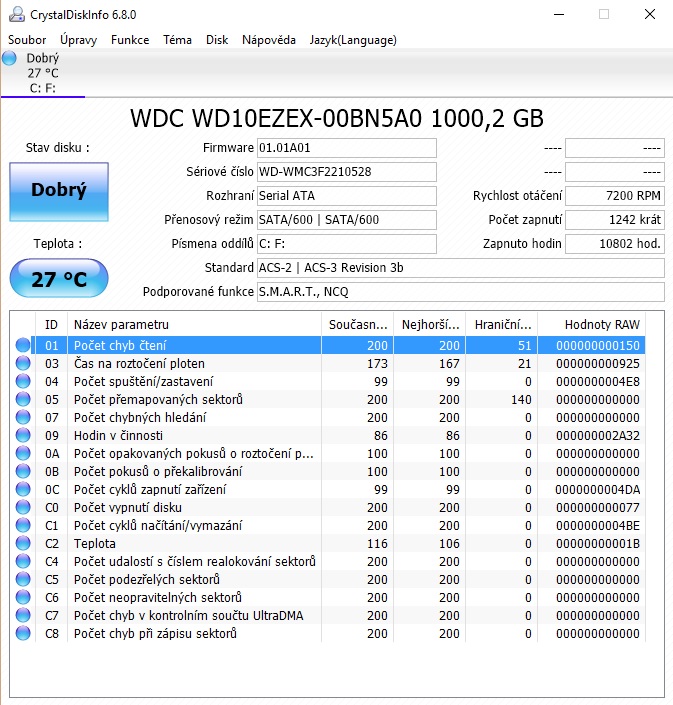The height and width of the screenshot is (705, 673).
Task: Click status orb for Počet podezřelých sektorů
Action: coord(23,579)
